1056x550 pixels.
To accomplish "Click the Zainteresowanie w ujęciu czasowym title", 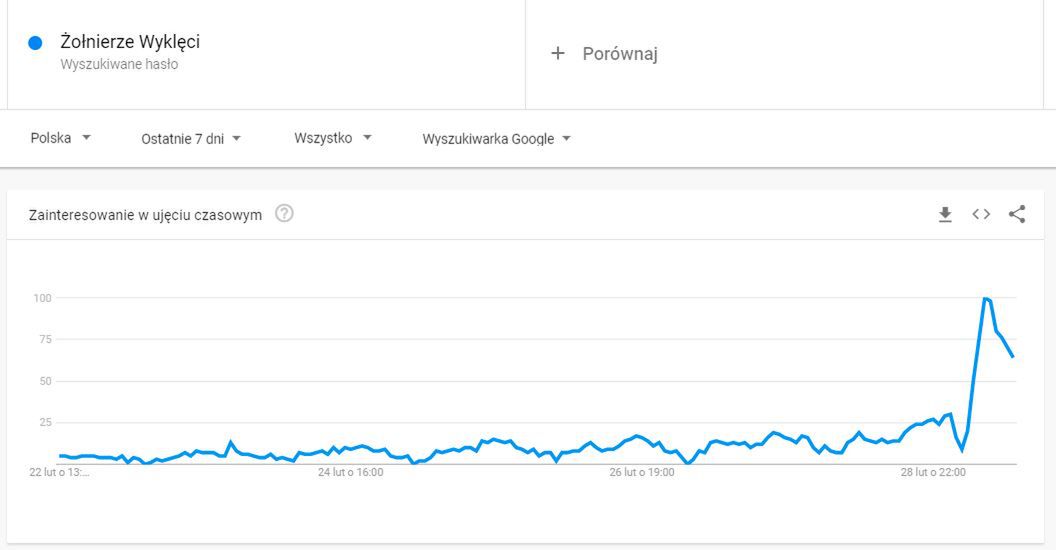I will 145,215.
